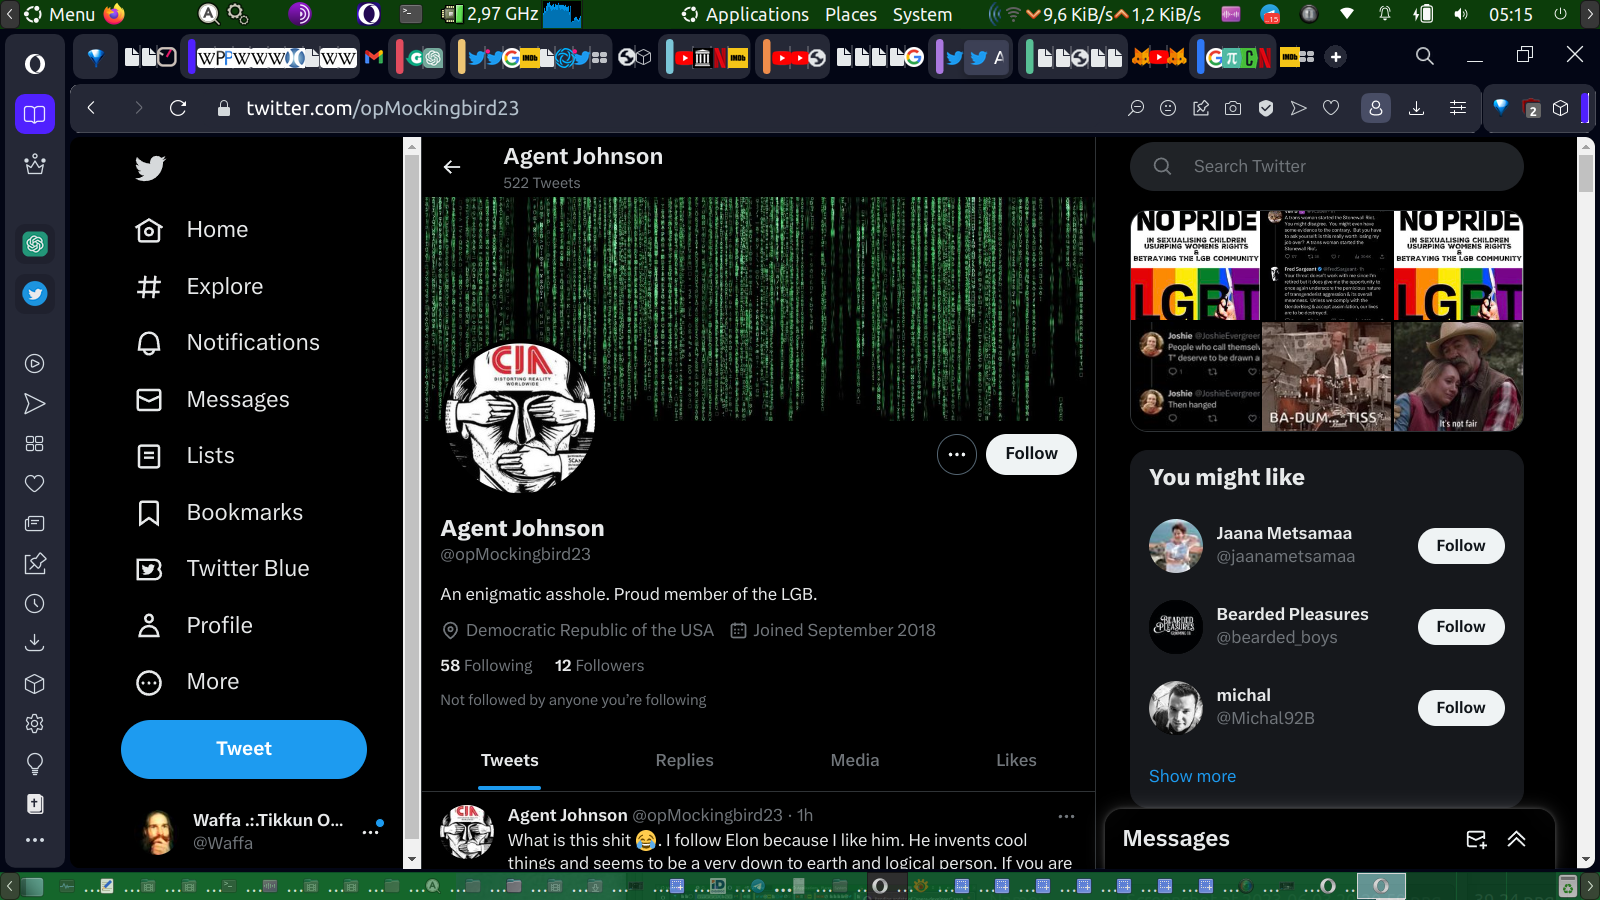Screen dimensions: 1600x900
Task: Open profile more options ellipsis menu
Action: coord(956,455)
